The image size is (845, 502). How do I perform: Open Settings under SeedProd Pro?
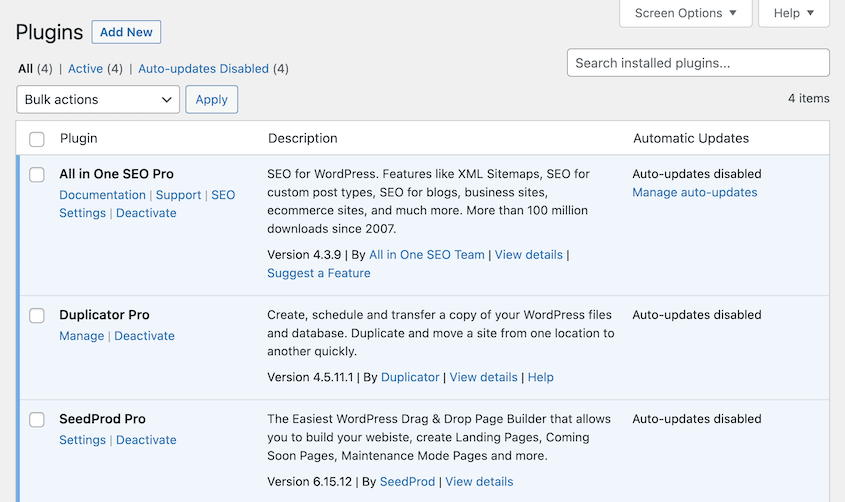pos(82,440)
